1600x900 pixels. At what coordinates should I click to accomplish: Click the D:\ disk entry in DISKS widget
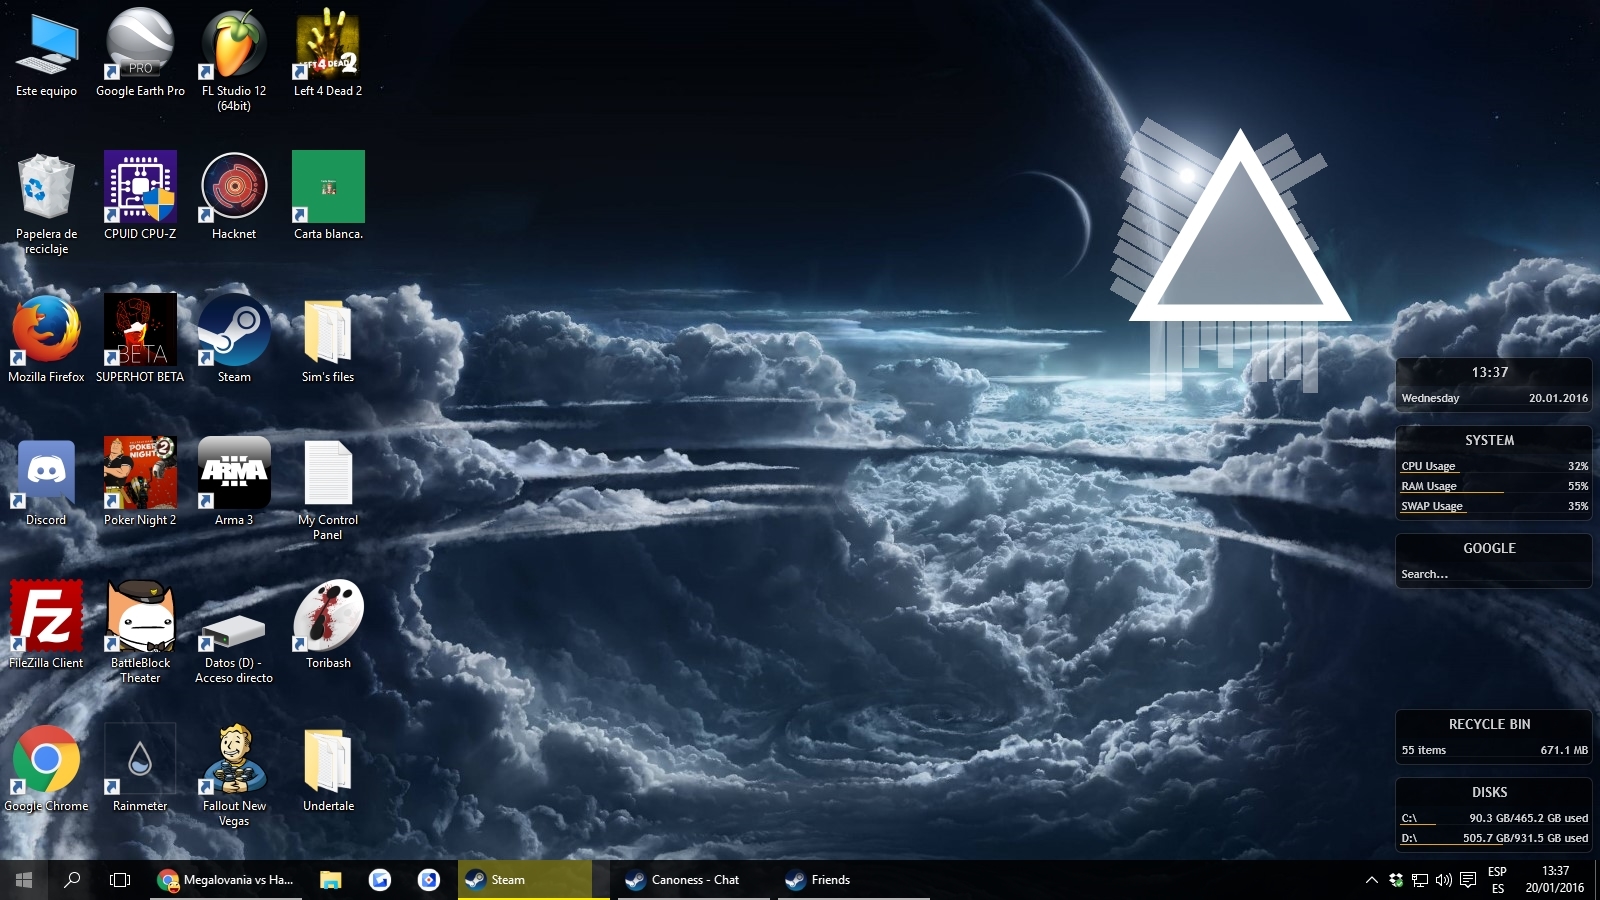coord(1494,838)
